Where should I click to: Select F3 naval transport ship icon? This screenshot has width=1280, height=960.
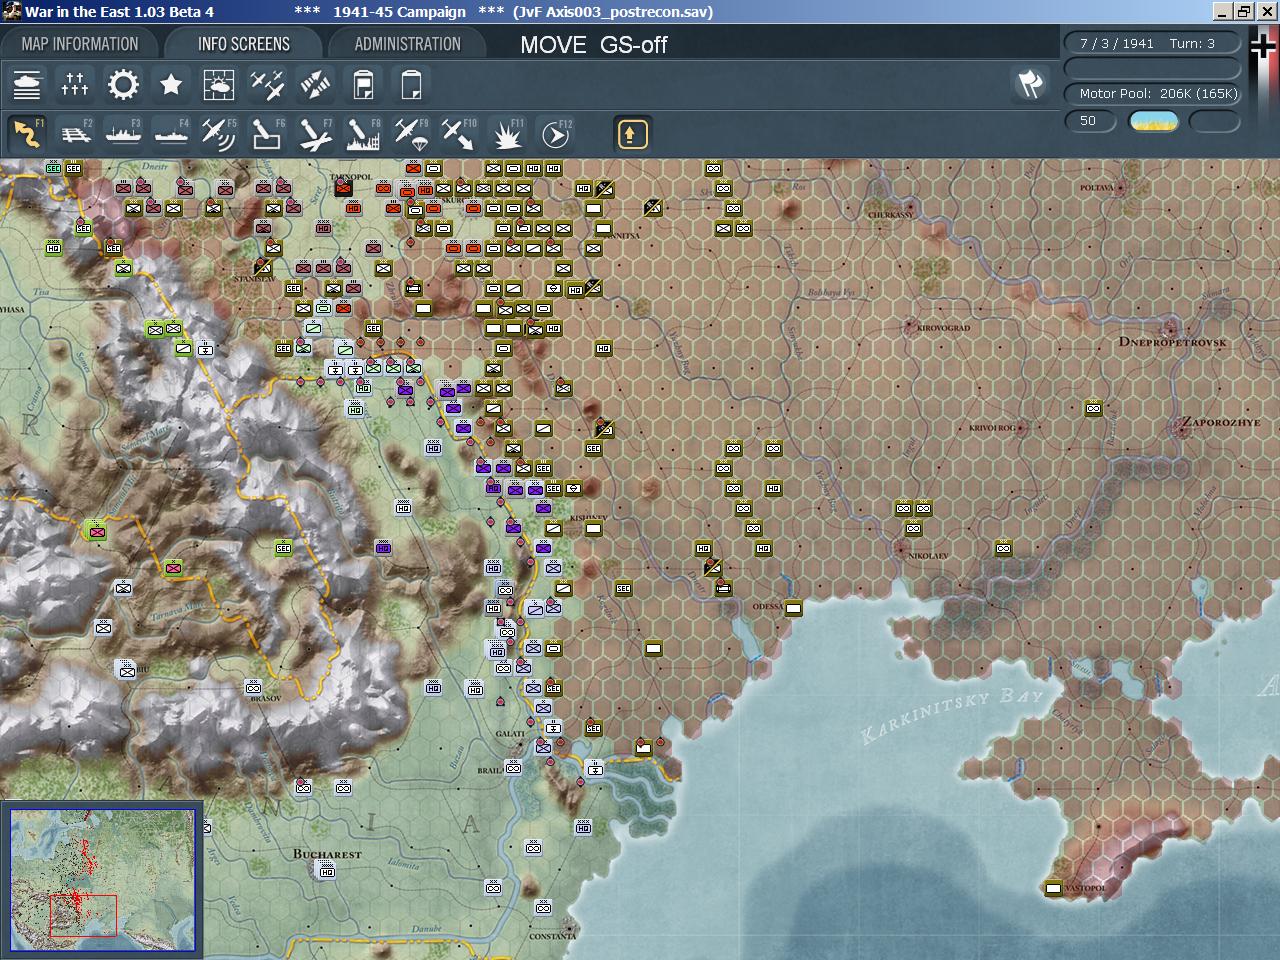123,134
